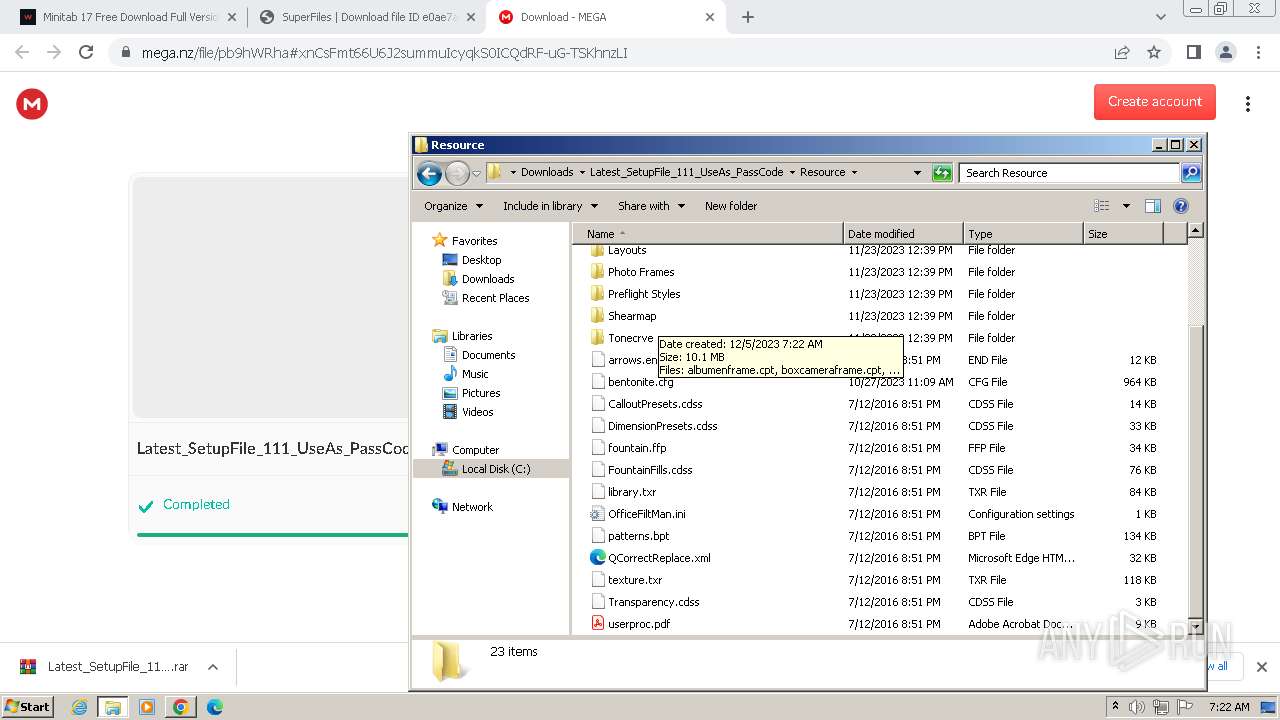Select the Layouts folder
1280x720 pixels.
point(627,250)
